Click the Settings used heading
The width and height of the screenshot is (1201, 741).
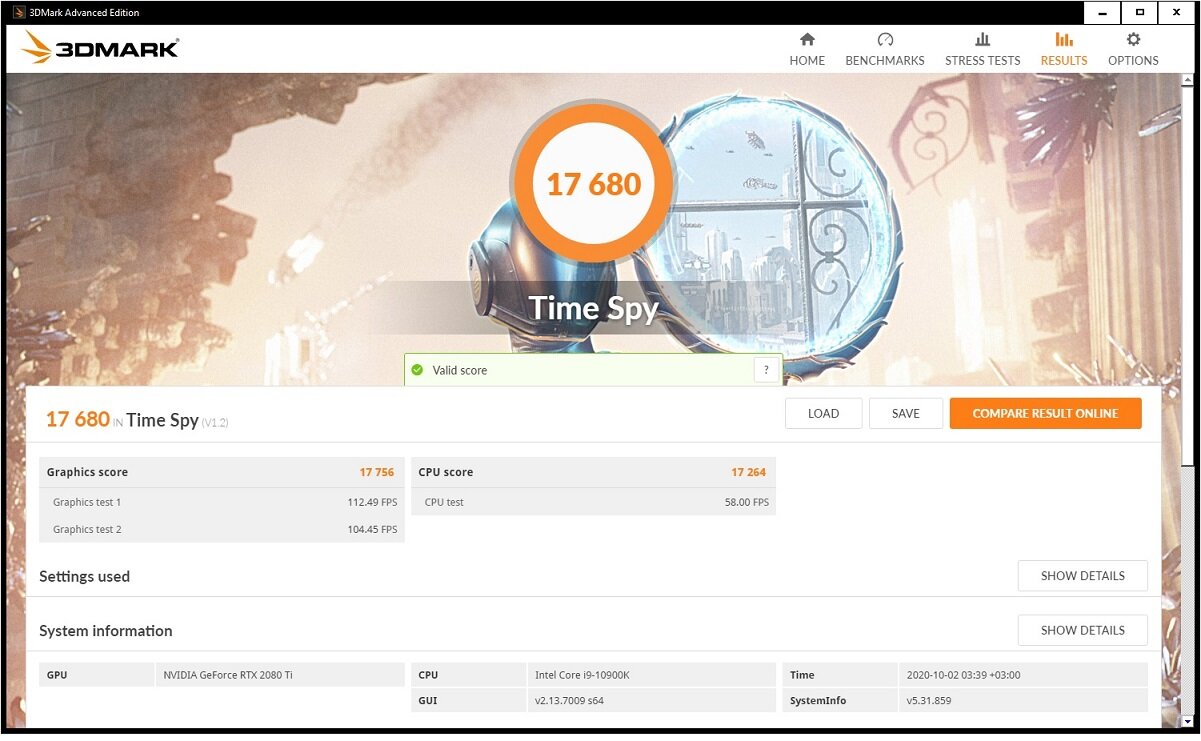[x=85, y=577]
